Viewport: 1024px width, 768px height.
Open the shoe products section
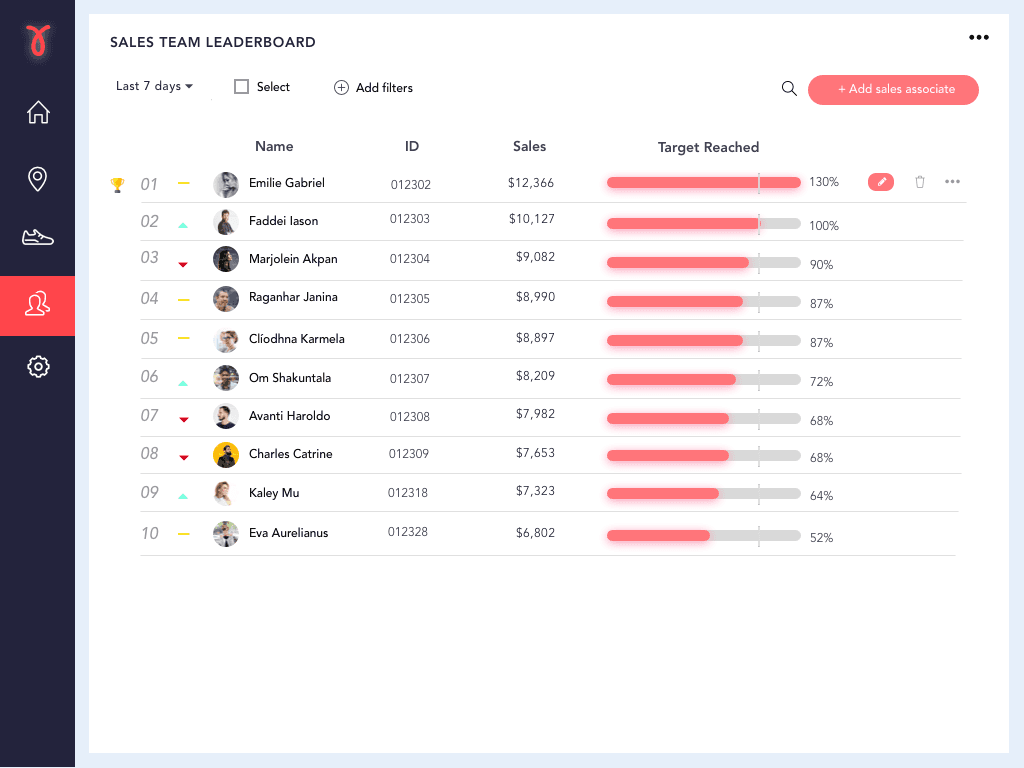37,237
